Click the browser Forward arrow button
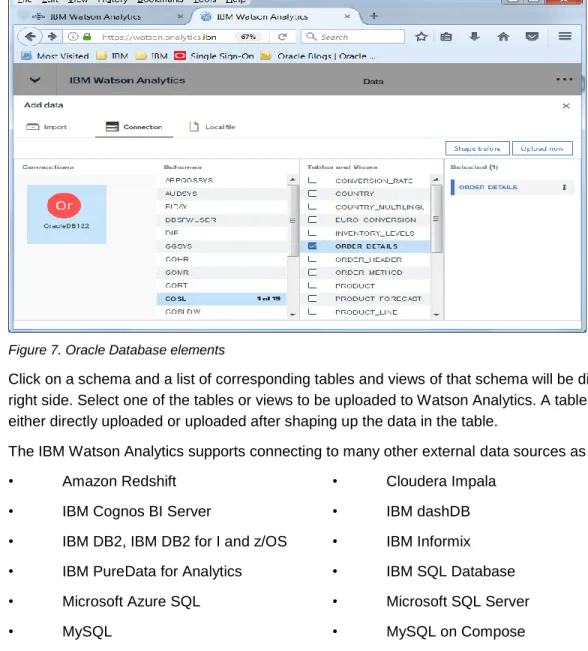 52,37
